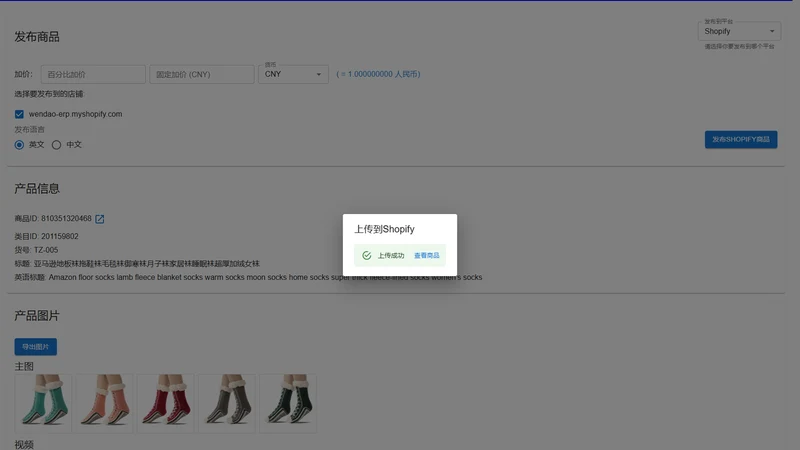Select the 英文 language radio button

pyautogui.click(x=19, y=145)
